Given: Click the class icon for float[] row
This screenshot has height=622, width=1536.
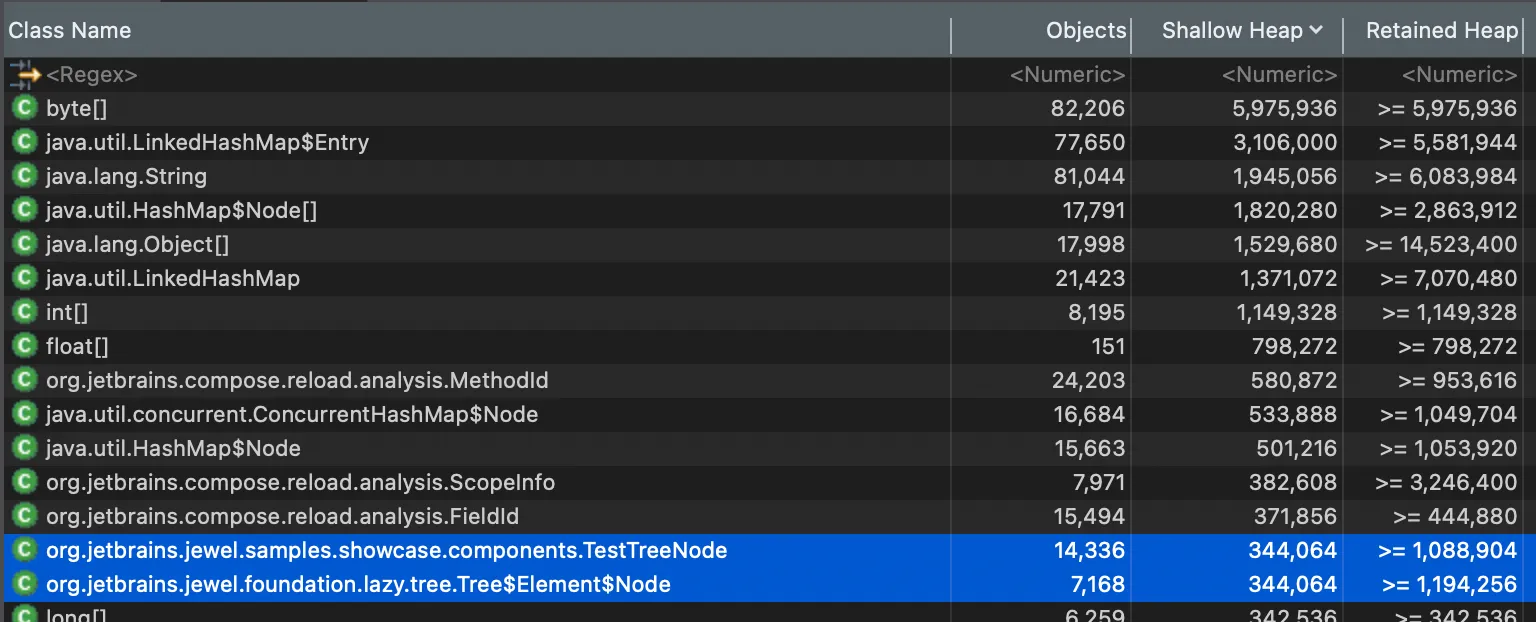Looking at the screenshot, I should click(x=24, y=346).
